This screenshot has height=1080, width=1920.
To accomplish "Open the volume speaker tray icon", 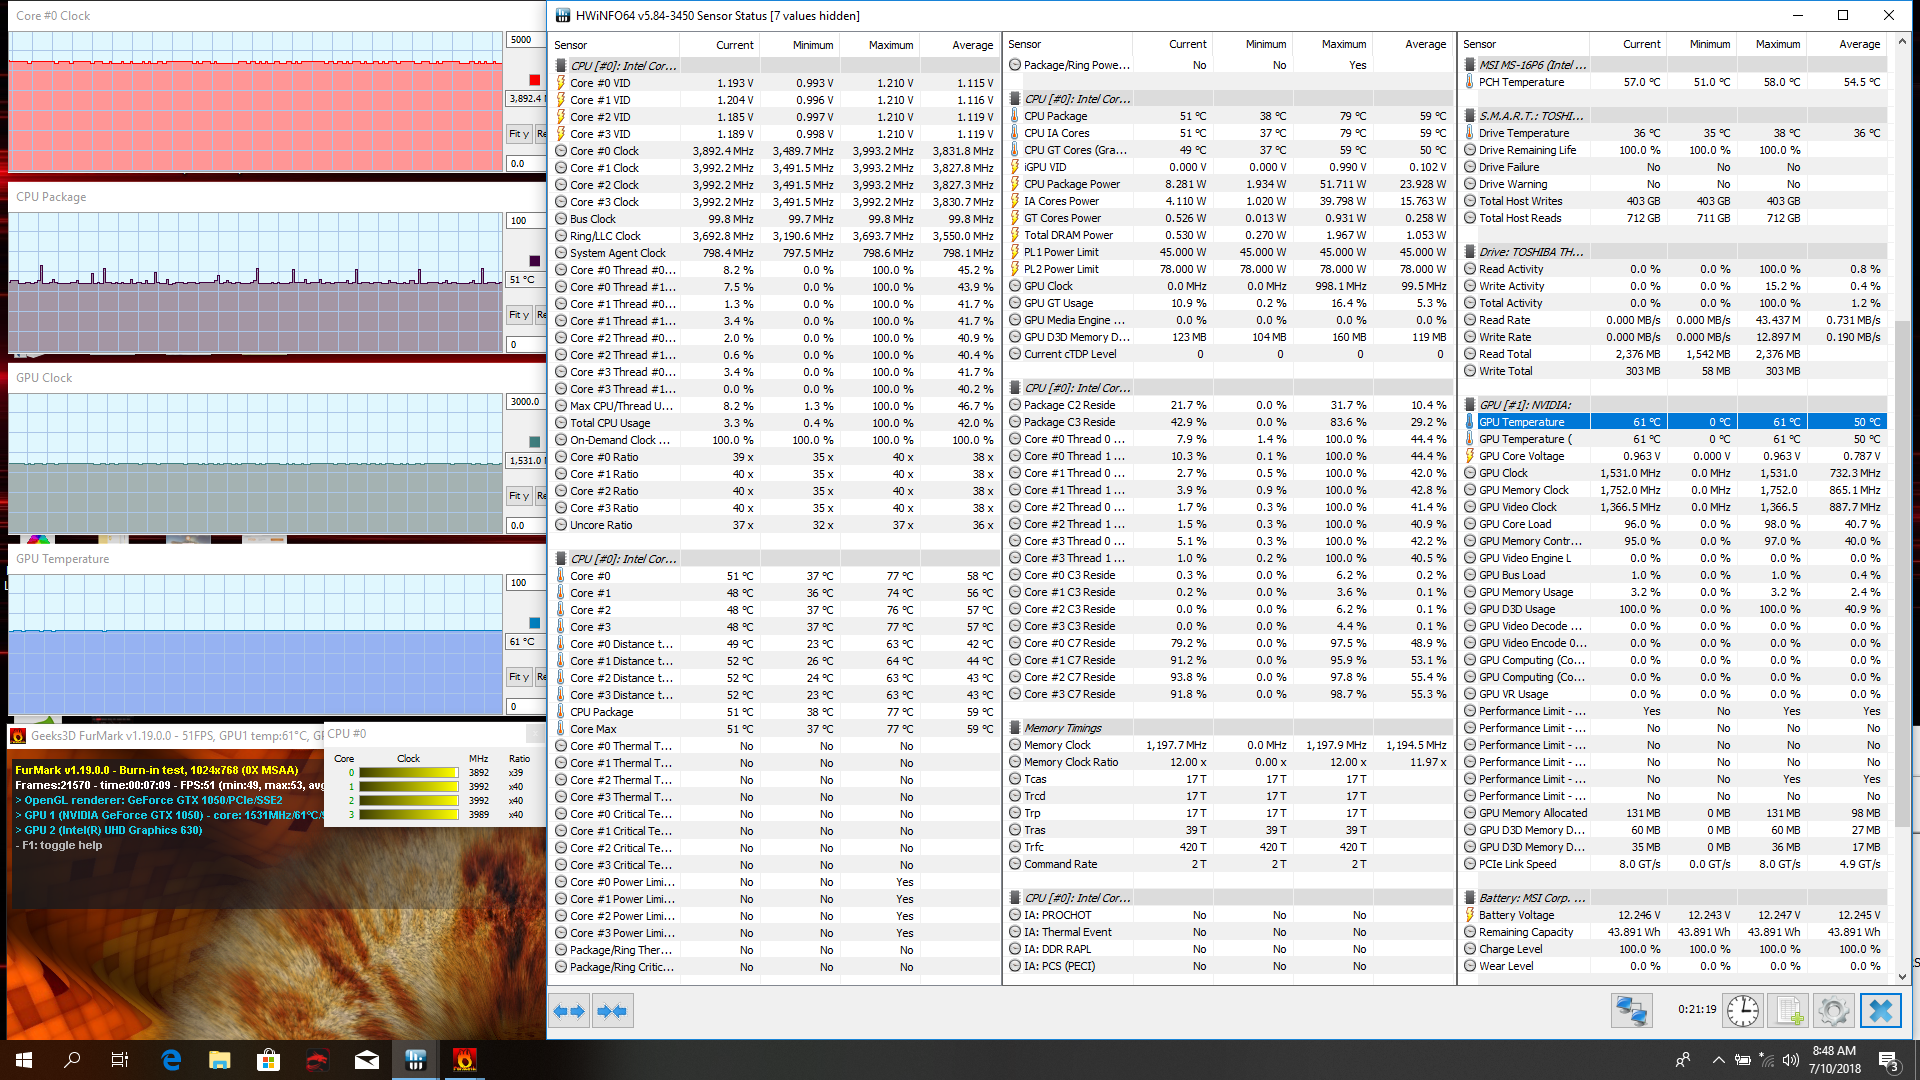I will pos(1791,1060).
